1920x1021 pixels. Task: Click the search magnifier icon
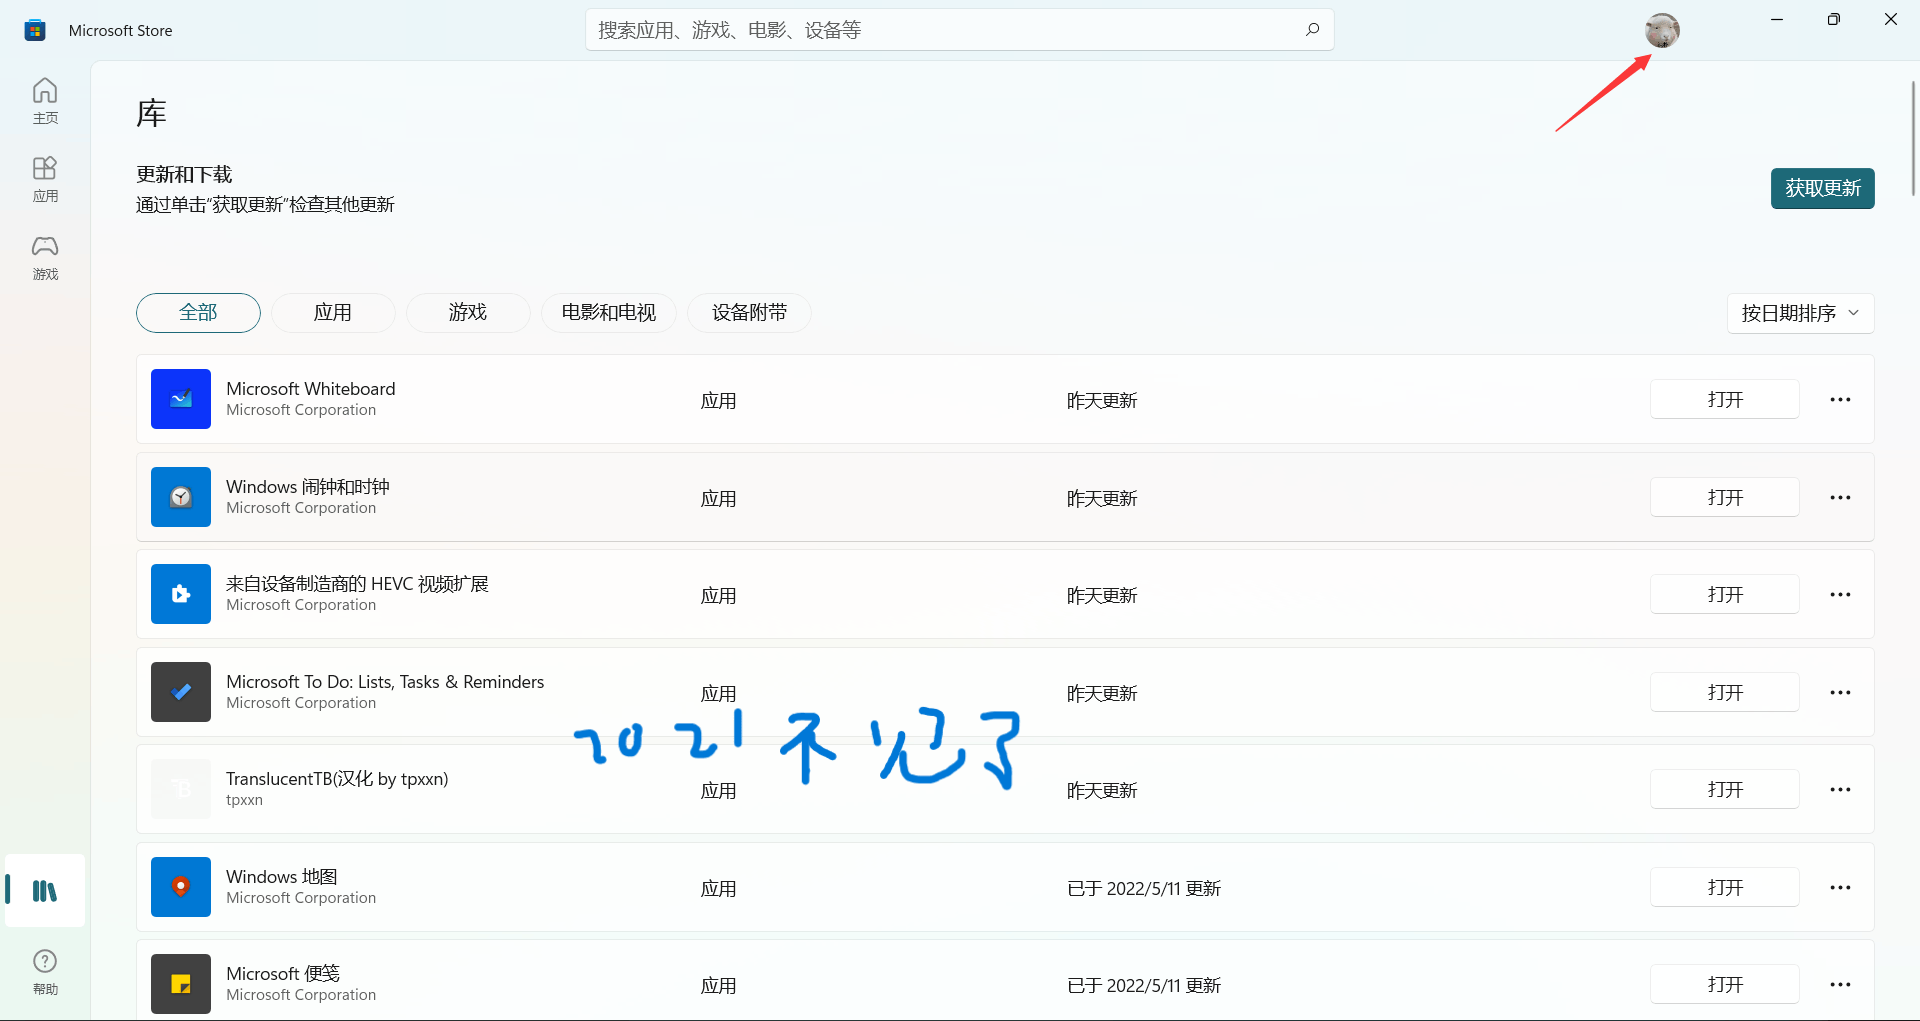[1312, 30]
